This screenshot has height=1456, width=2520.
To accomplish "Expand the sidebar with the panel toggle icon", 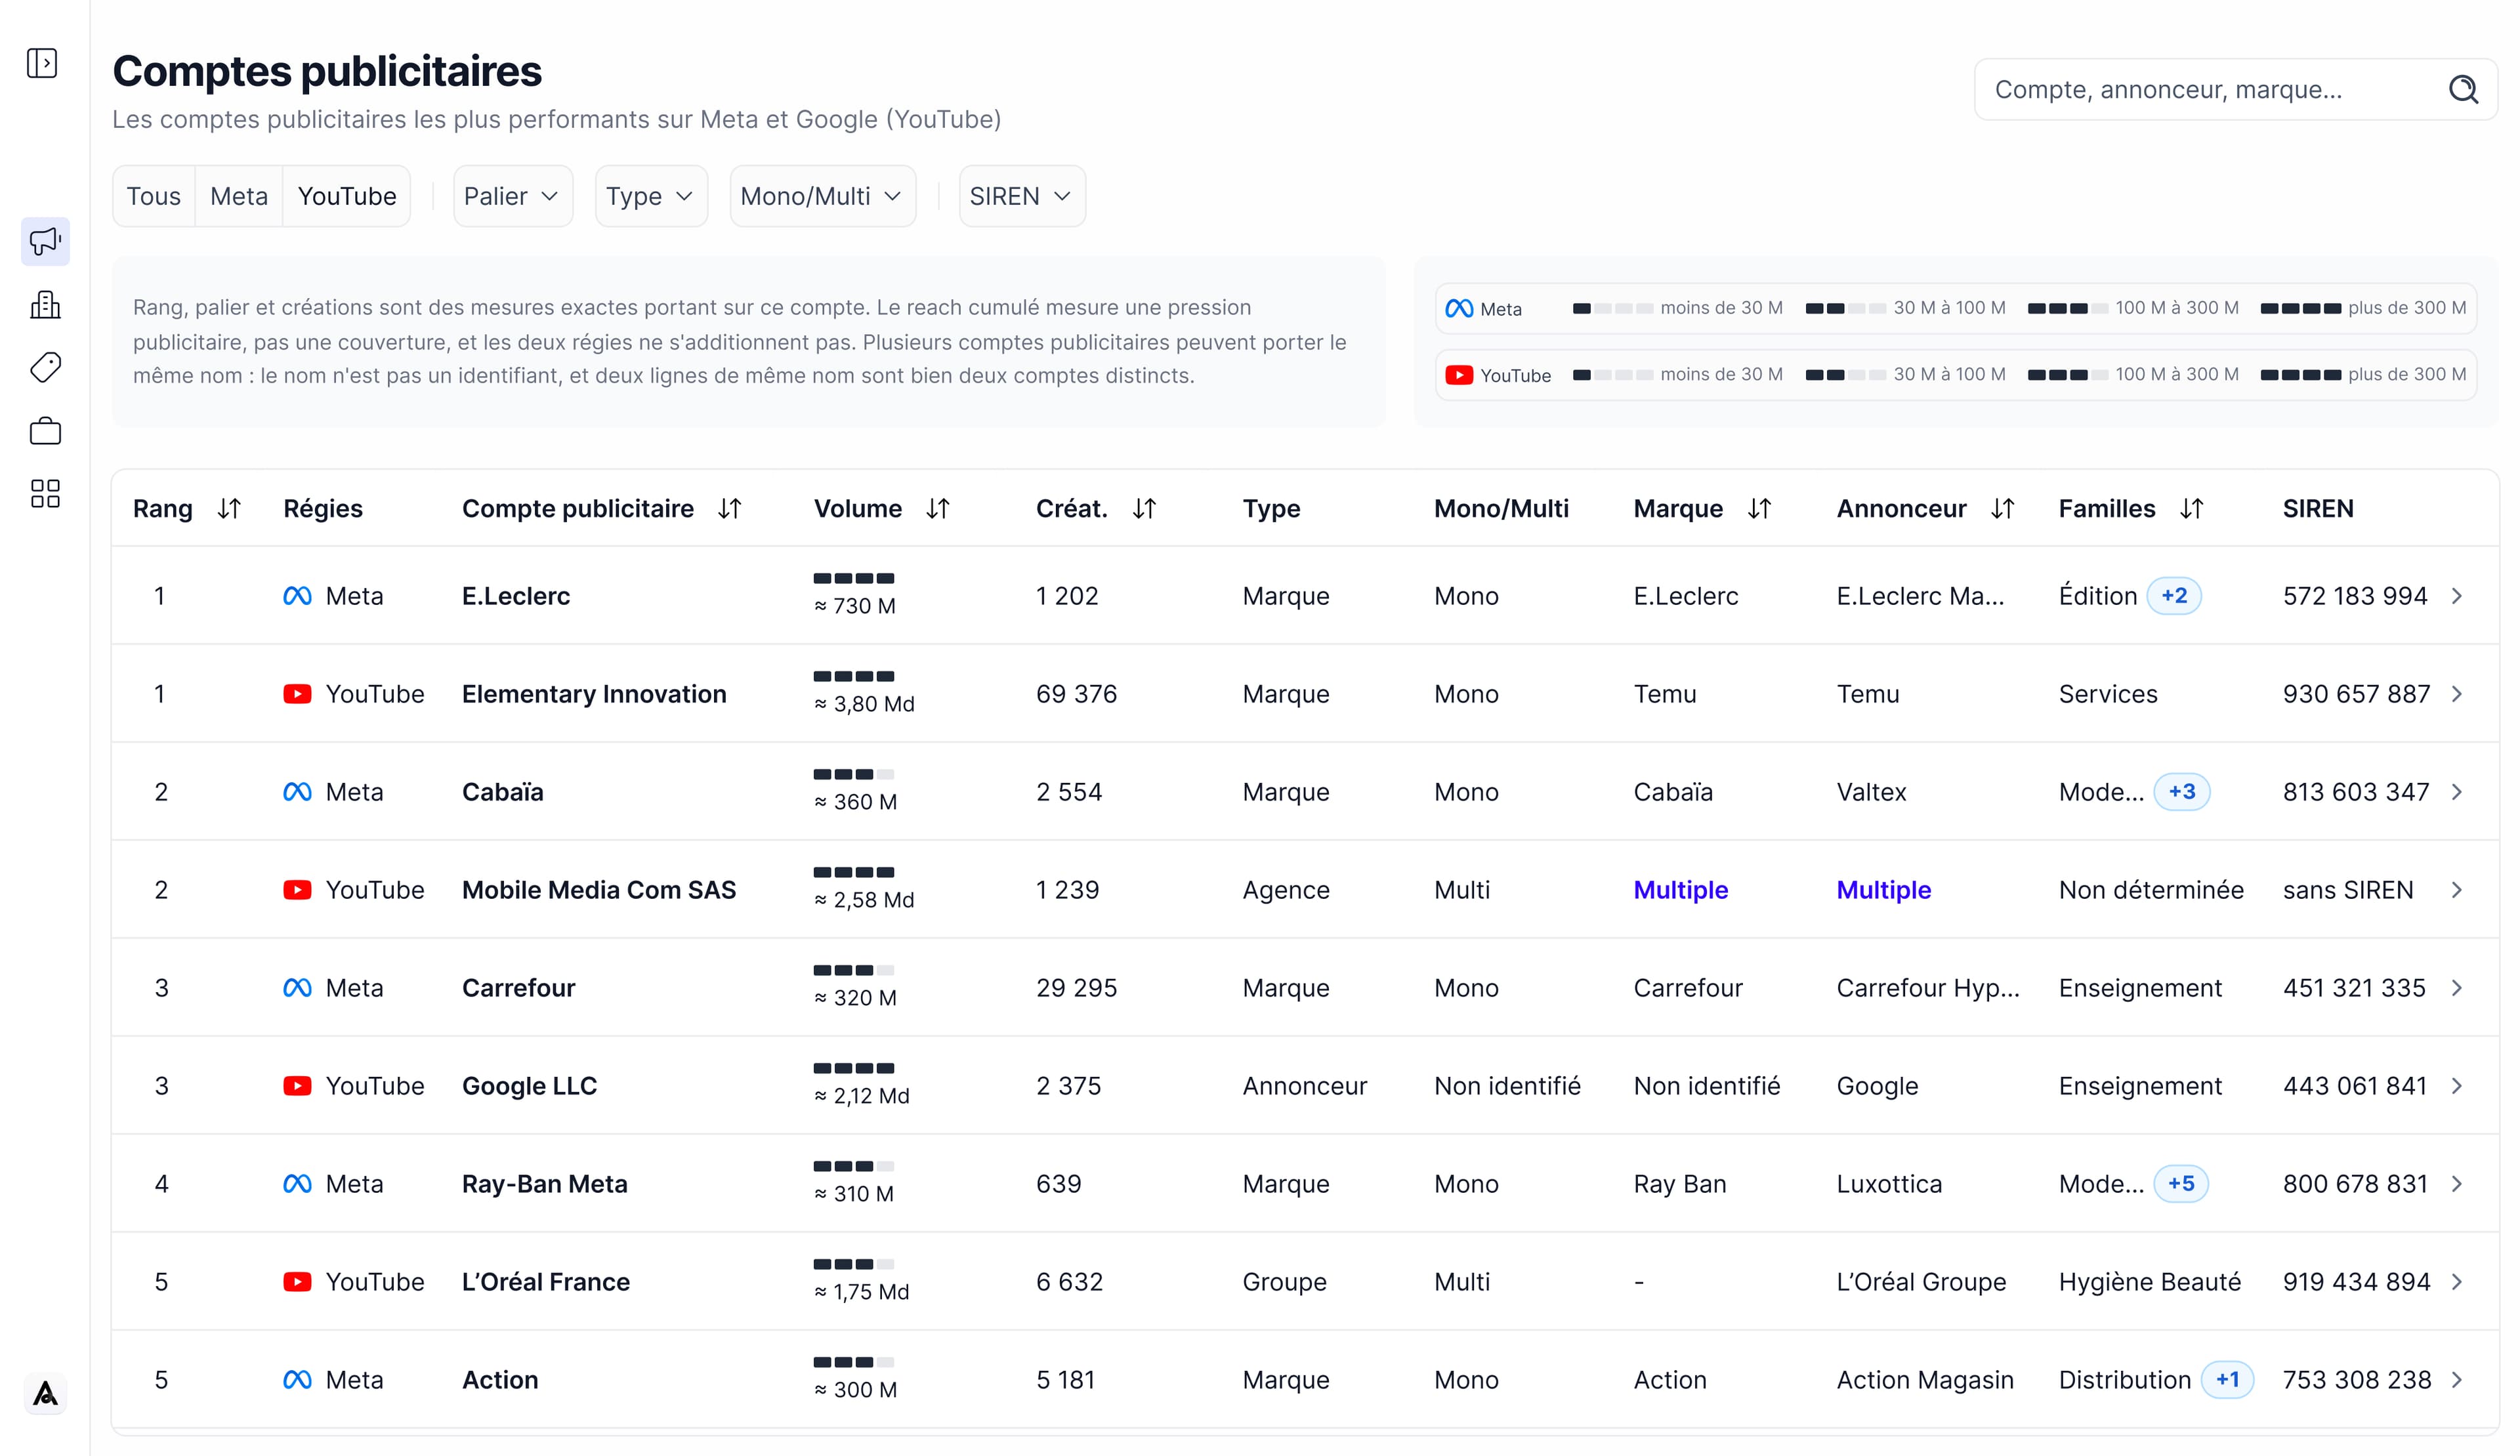I will 42,63.
